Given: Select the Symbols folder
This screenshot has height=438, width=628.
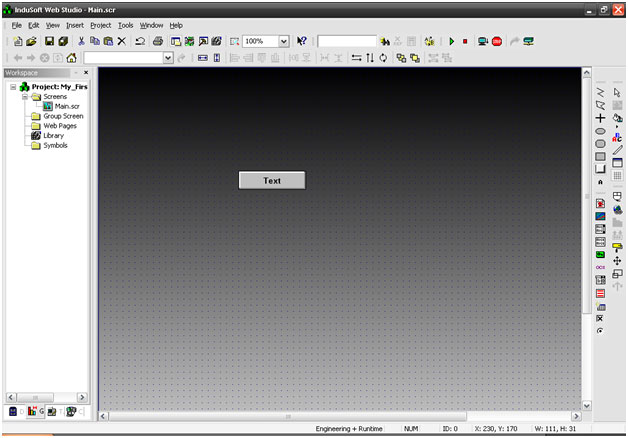Looking at the screenshot, I should 55,145.
